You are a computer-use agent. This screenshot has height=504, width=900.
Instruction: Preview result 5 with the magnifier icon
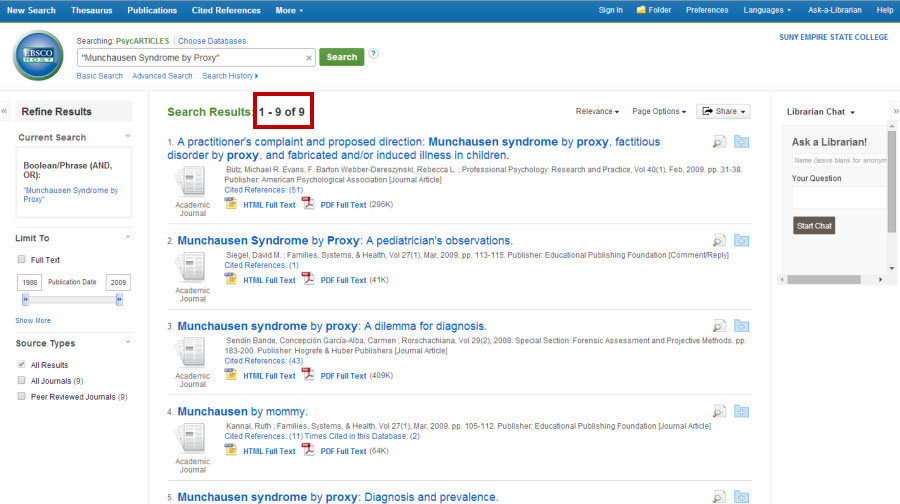719,497
